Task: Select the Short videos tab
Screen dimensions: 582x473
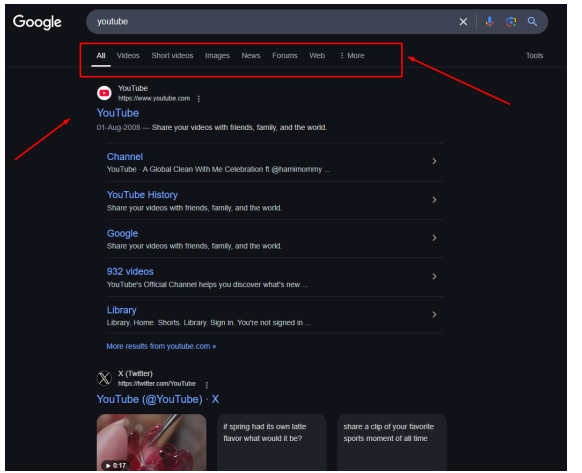Action: (172, 56)
